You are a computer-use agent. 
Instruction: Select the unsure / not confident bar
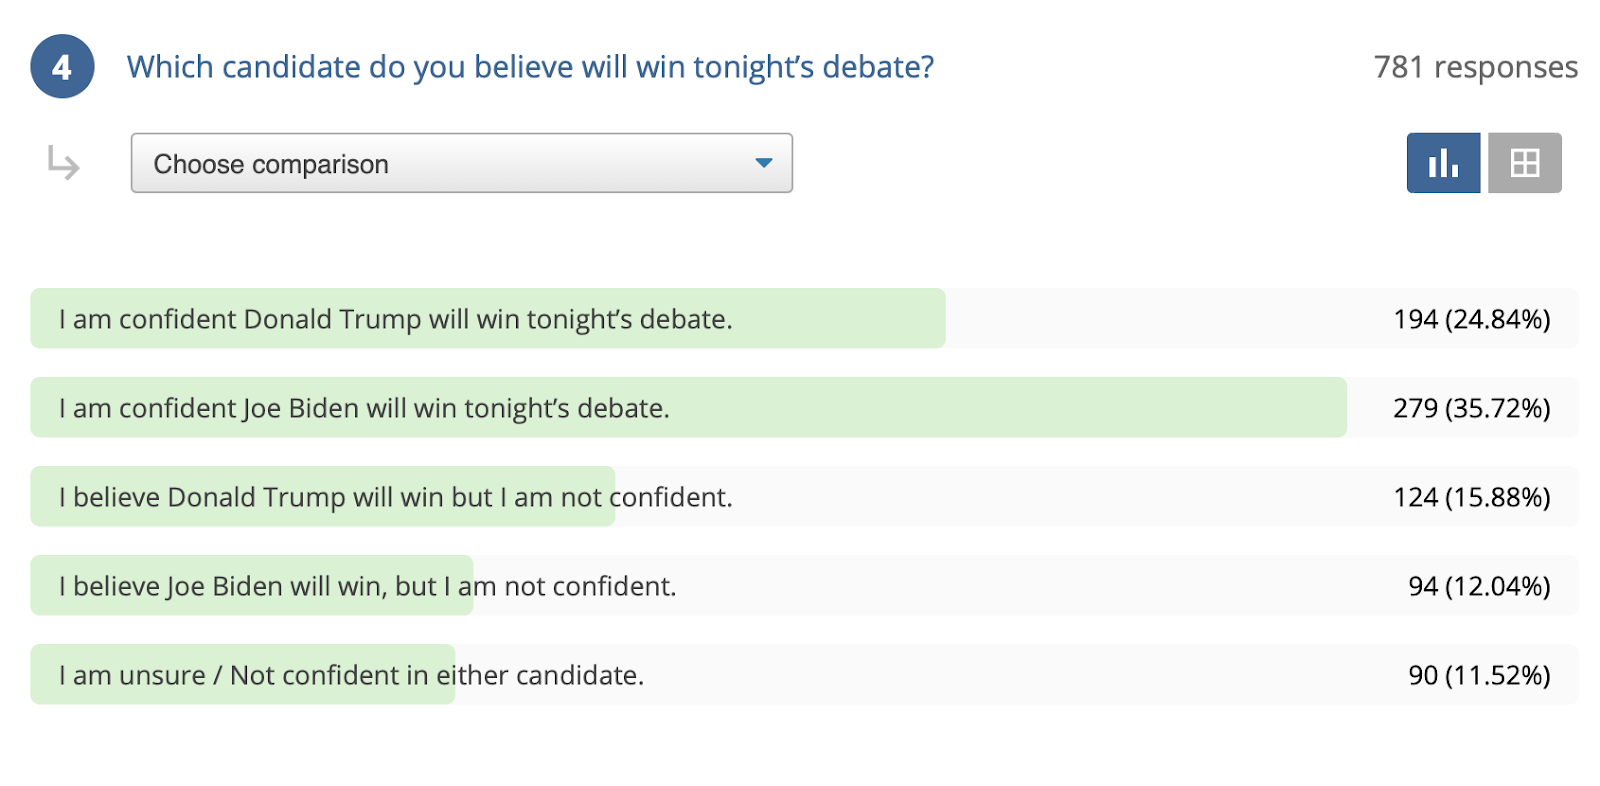point(804,675)
